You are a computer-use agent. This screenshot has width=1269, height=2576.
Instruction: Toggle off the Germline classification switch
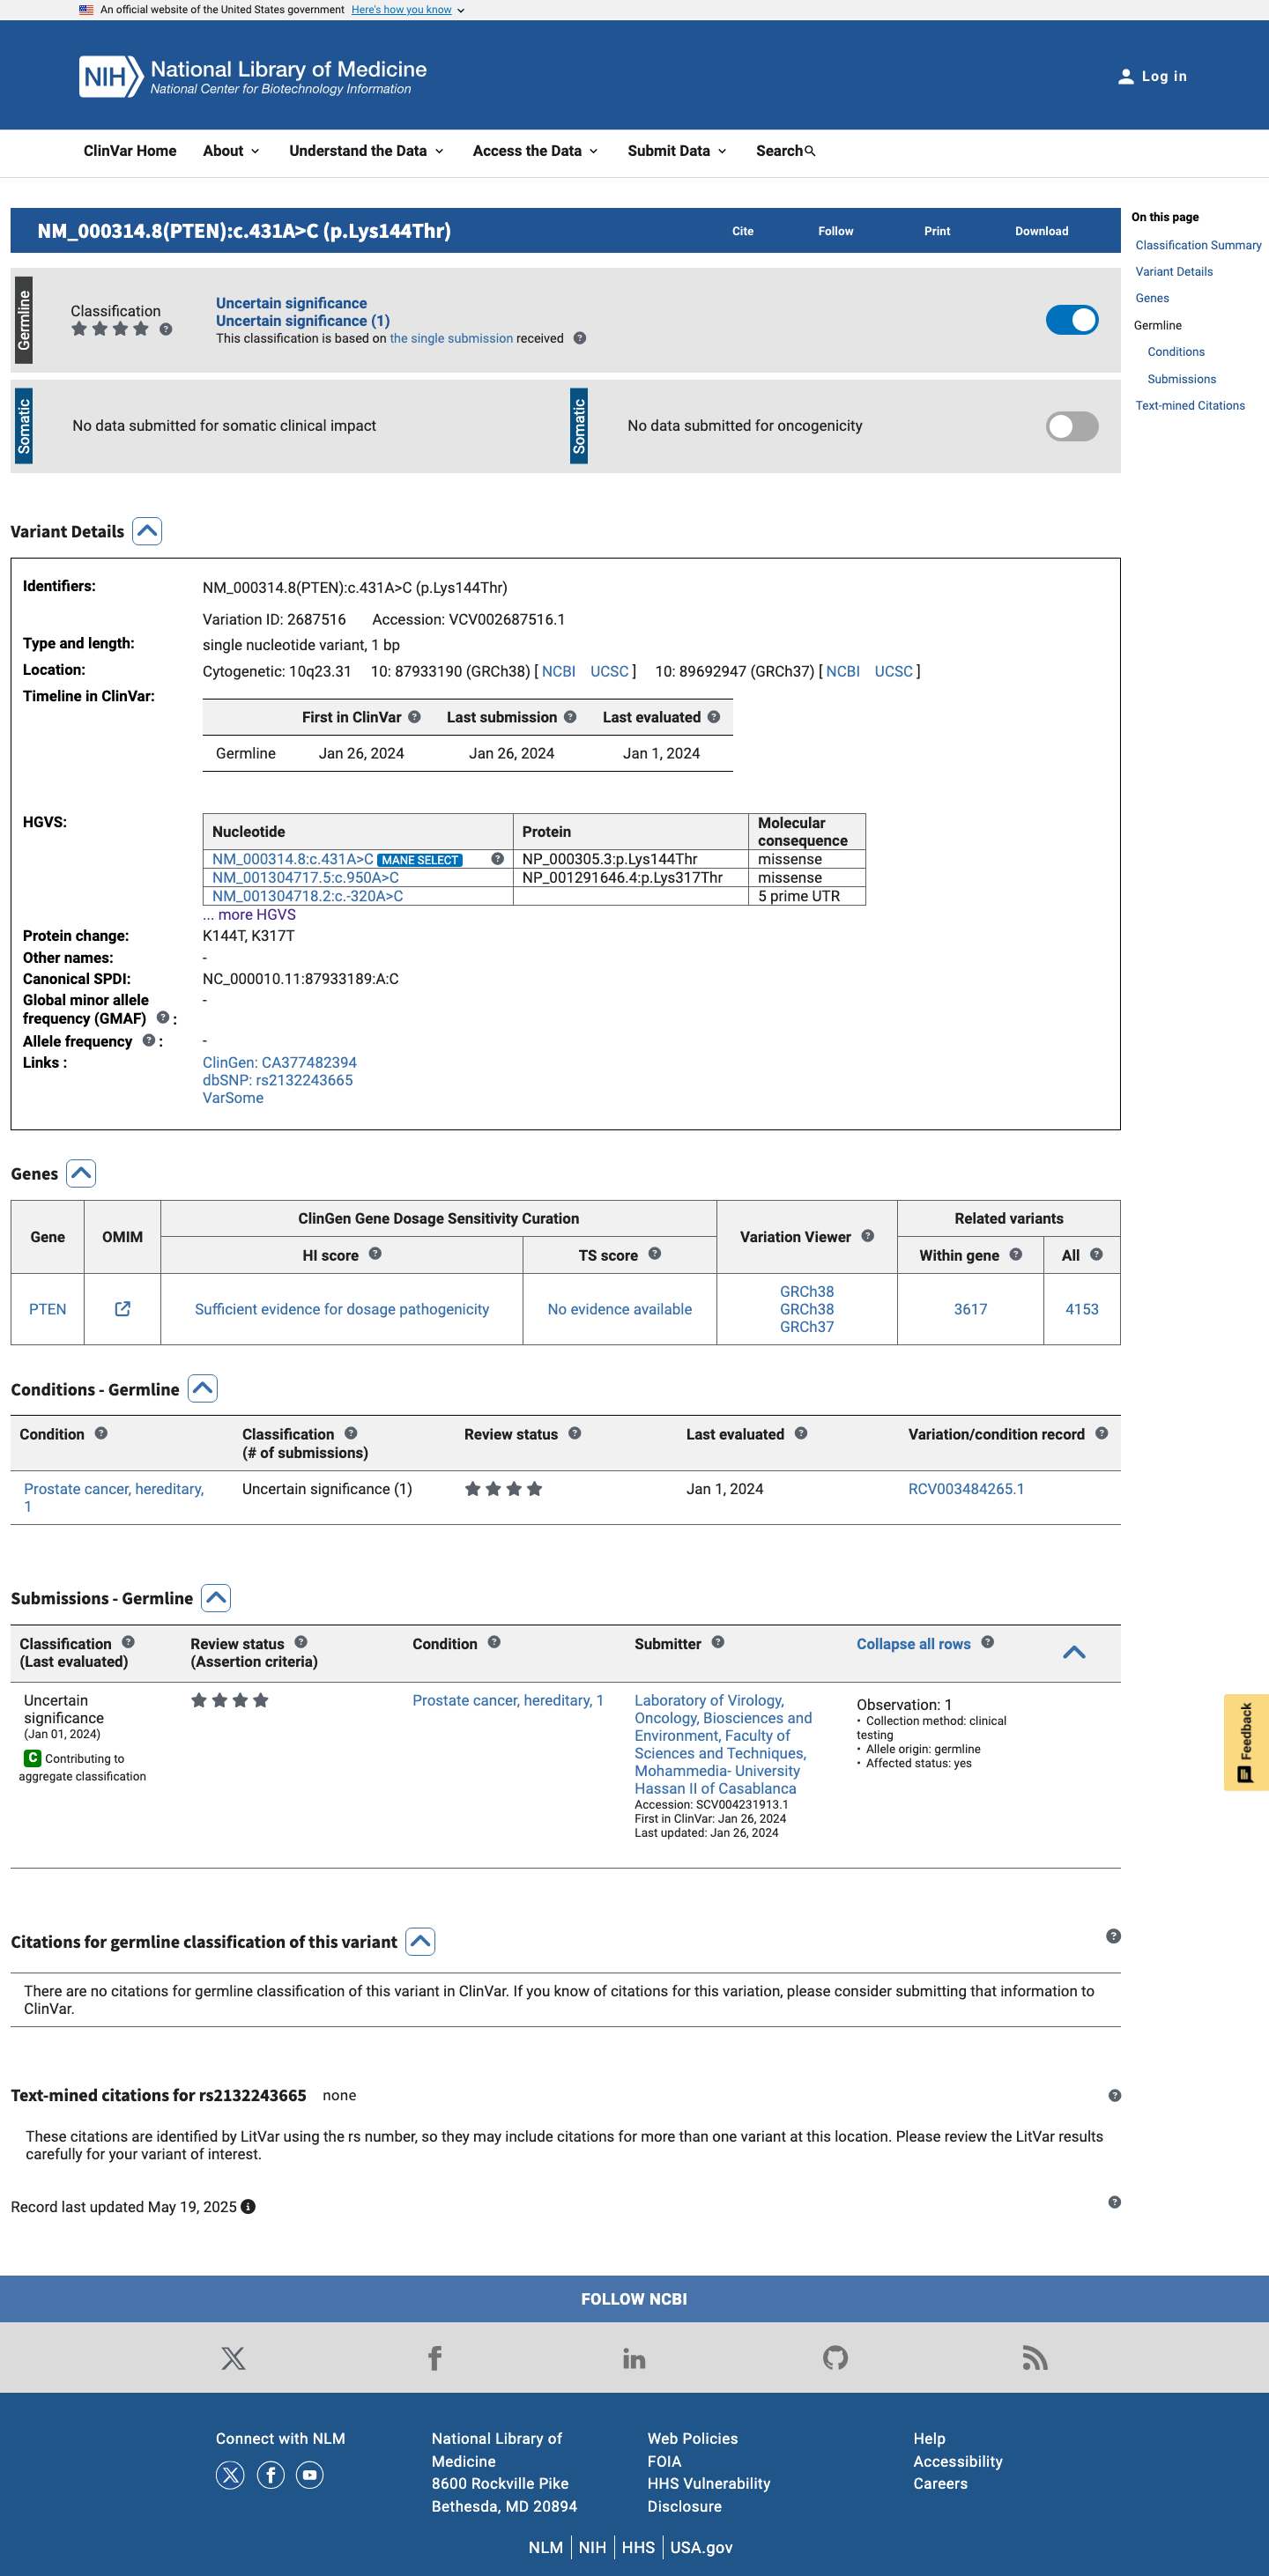(1072, 320)
